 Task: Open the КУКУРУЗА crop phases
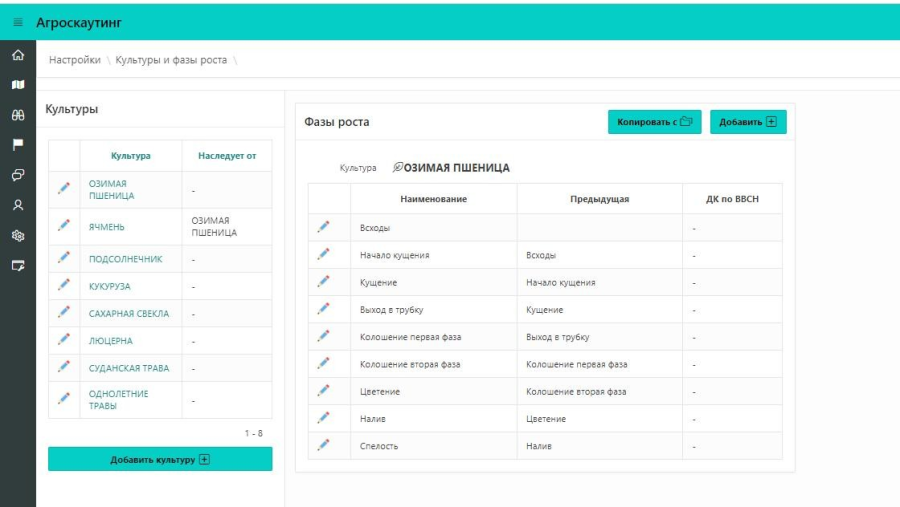point(109,286)
